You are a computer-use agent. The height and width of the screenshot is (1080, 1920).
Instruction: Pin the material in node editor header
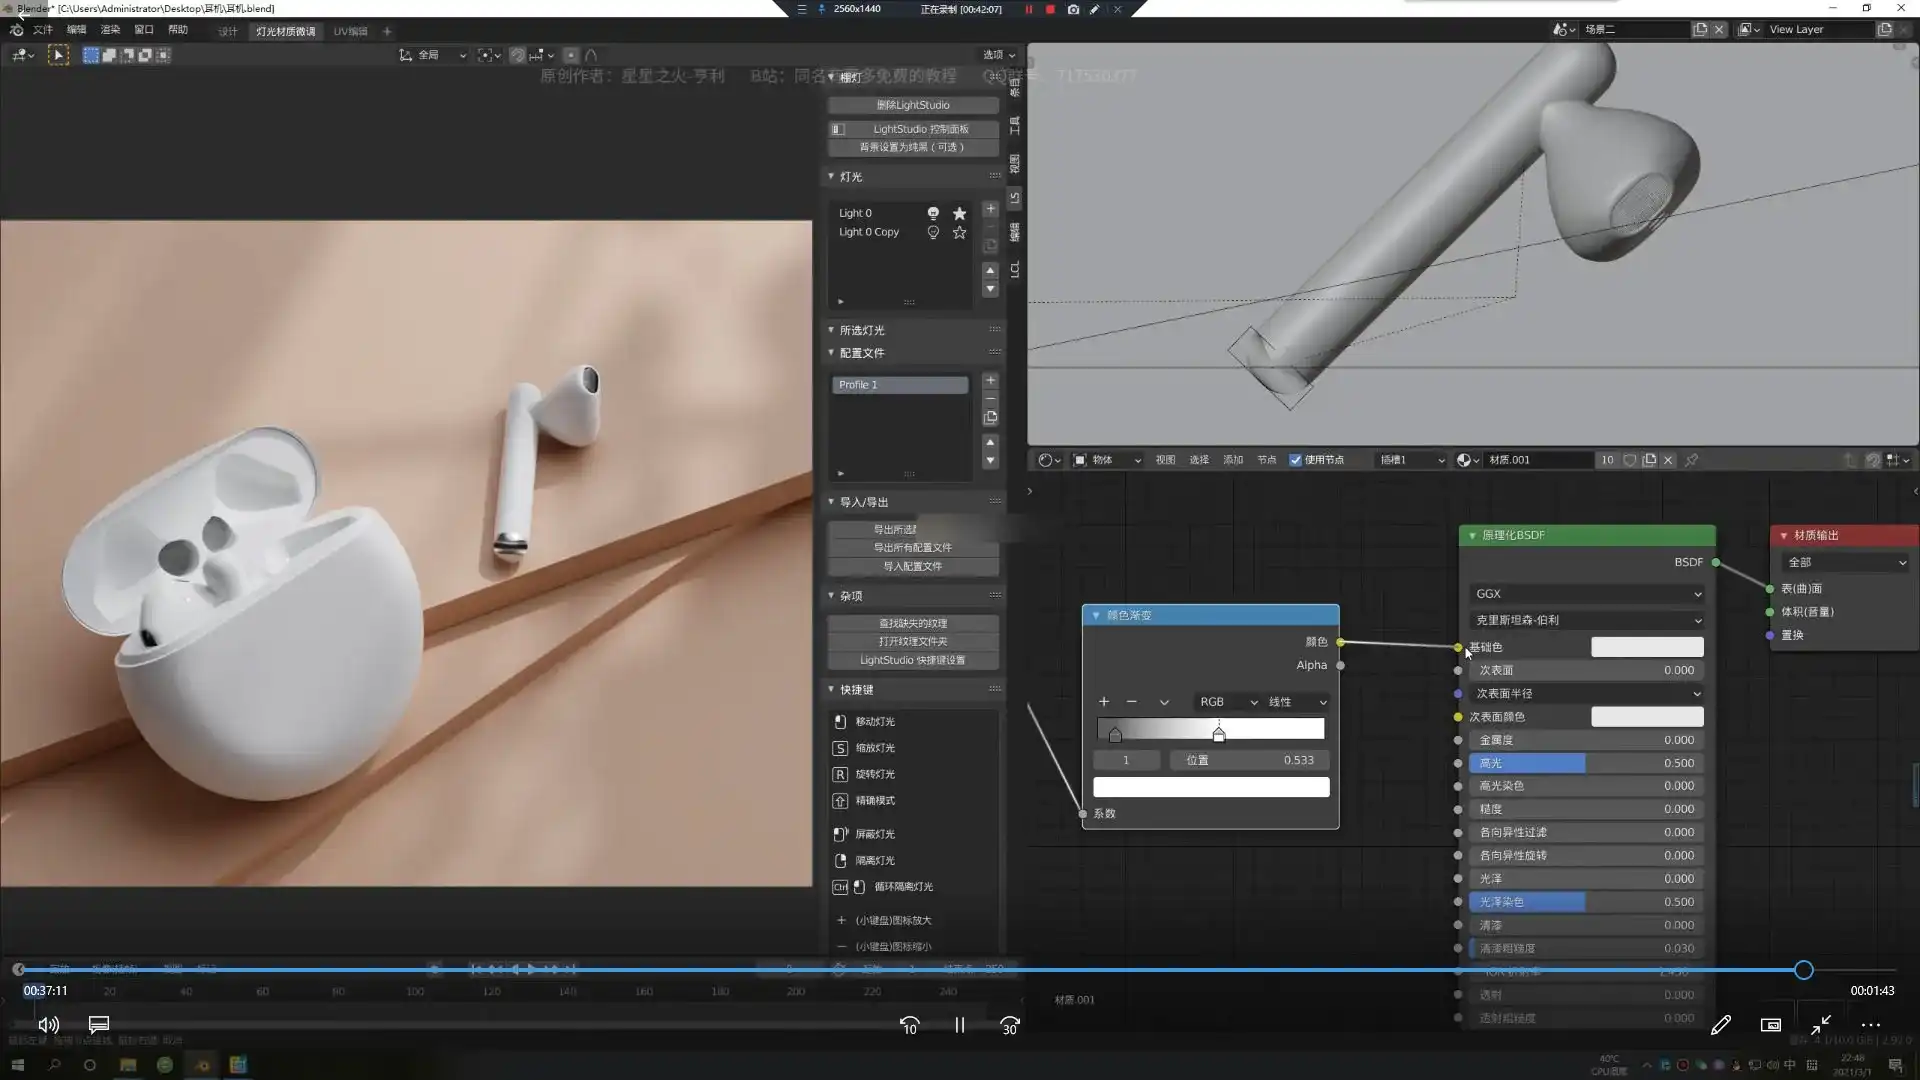pos(1692,460)
